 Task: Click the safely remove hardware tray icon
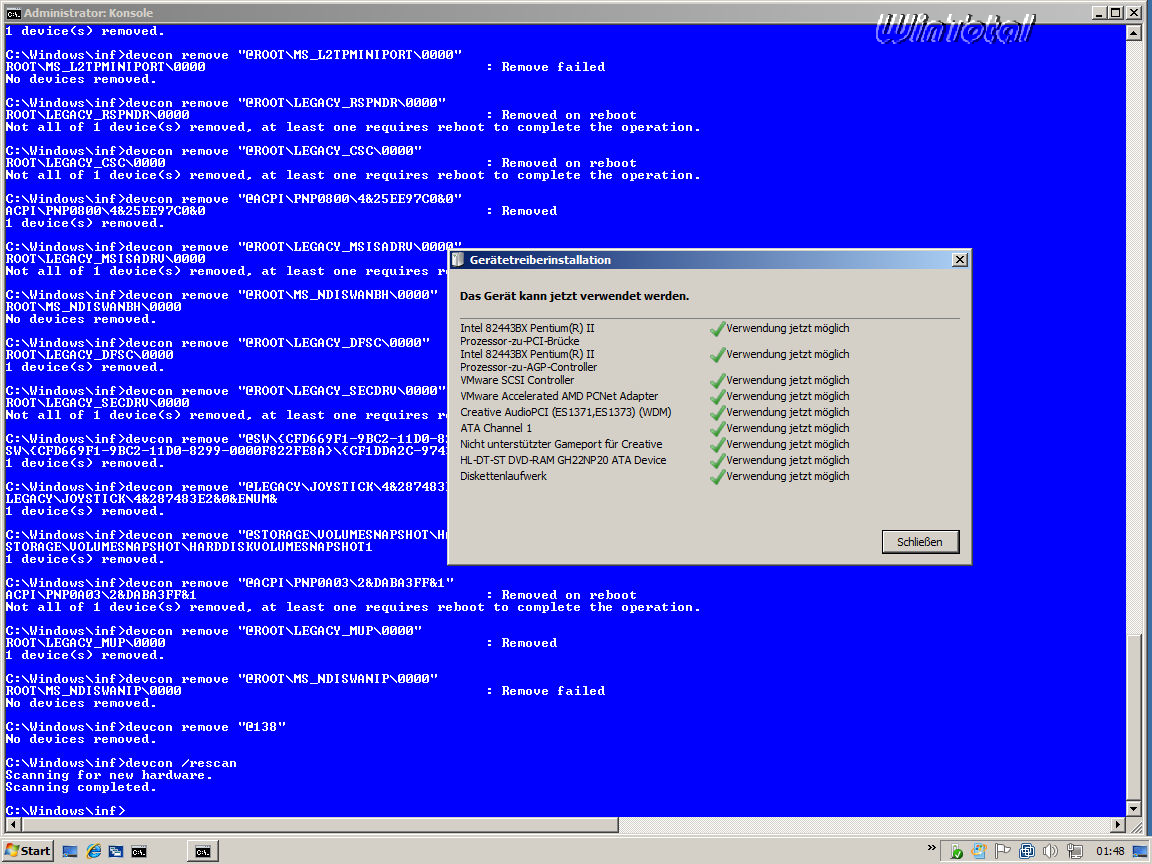tap(956, 852)
